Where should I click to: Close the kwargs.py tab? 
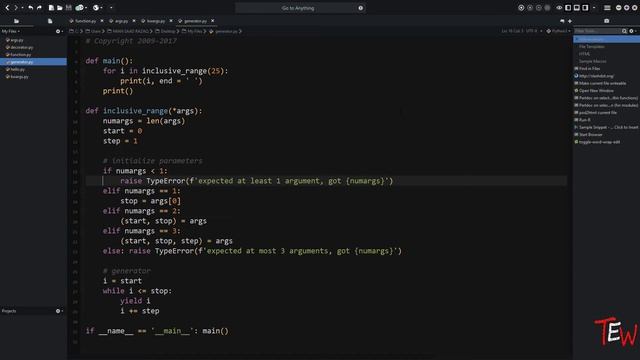pyautogui.click(x=171, y=21)
